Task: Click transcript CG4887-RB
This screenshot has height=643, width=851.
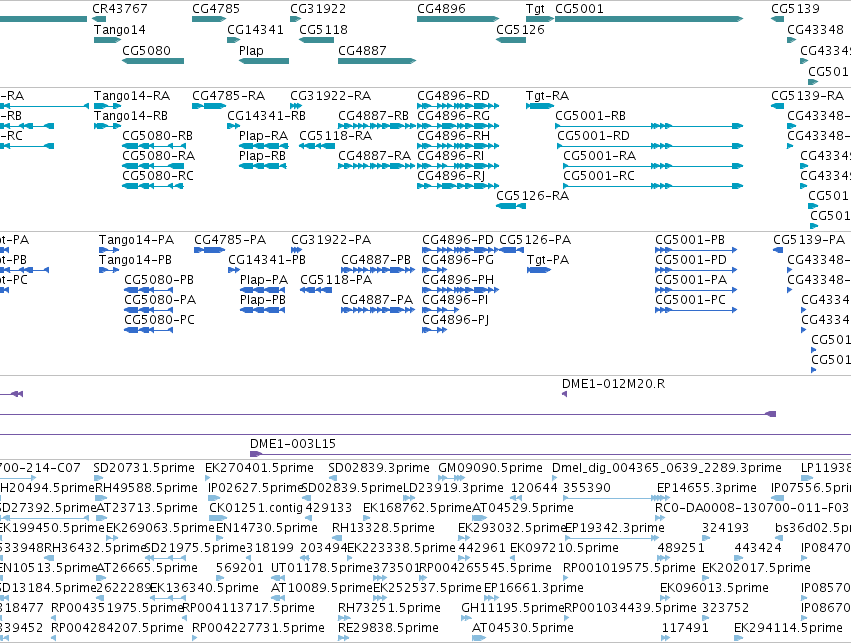Action: (377, 126)
